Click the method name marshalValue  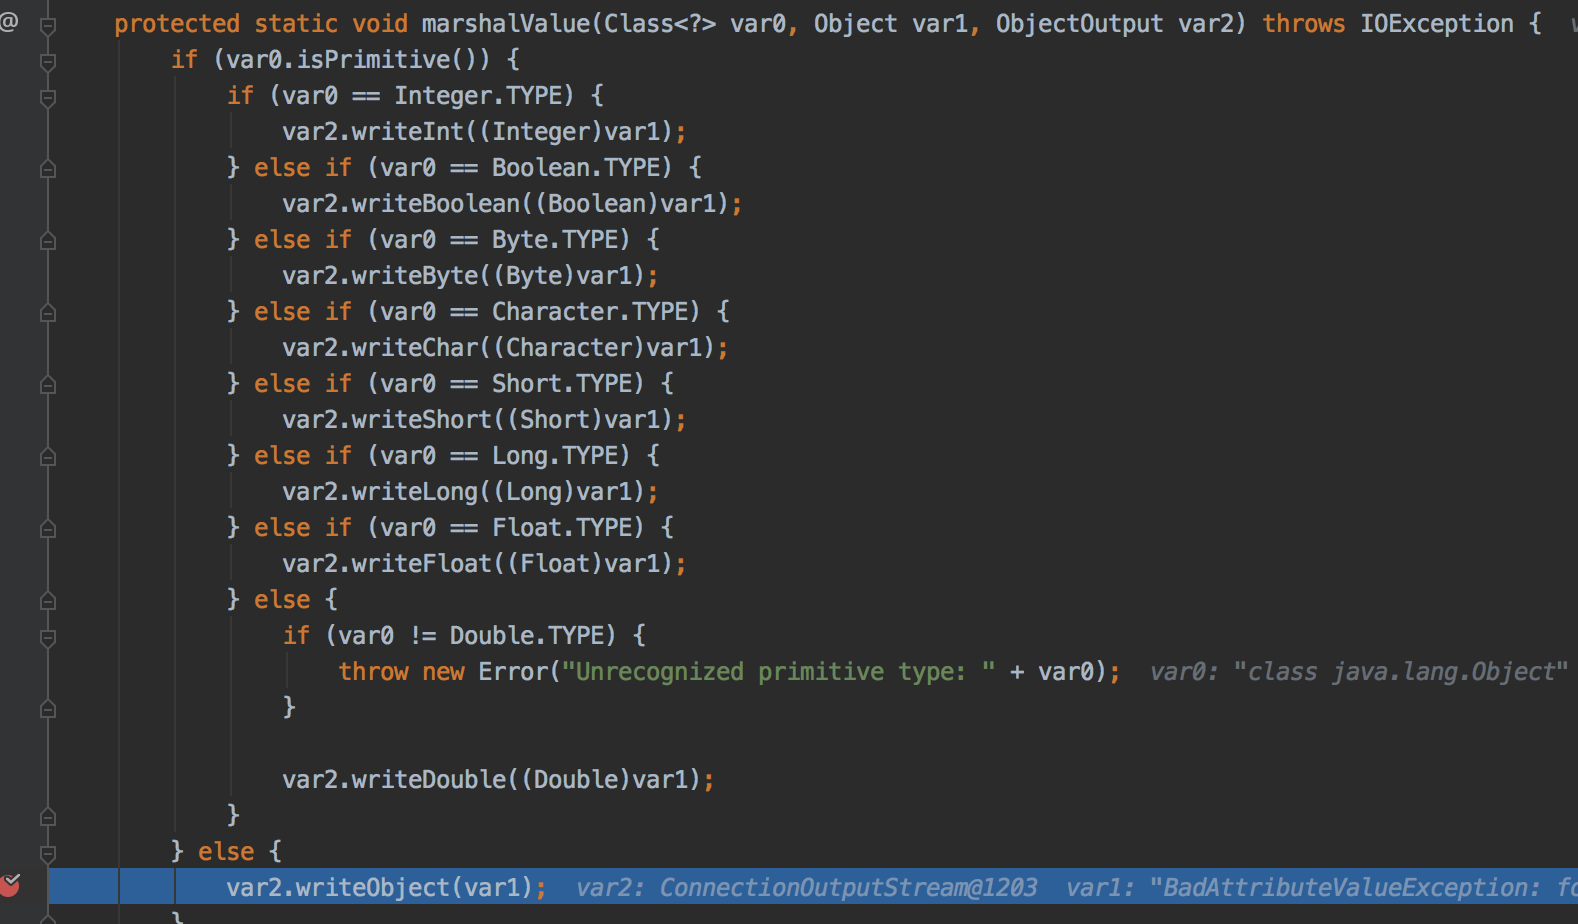coord(506,24)
